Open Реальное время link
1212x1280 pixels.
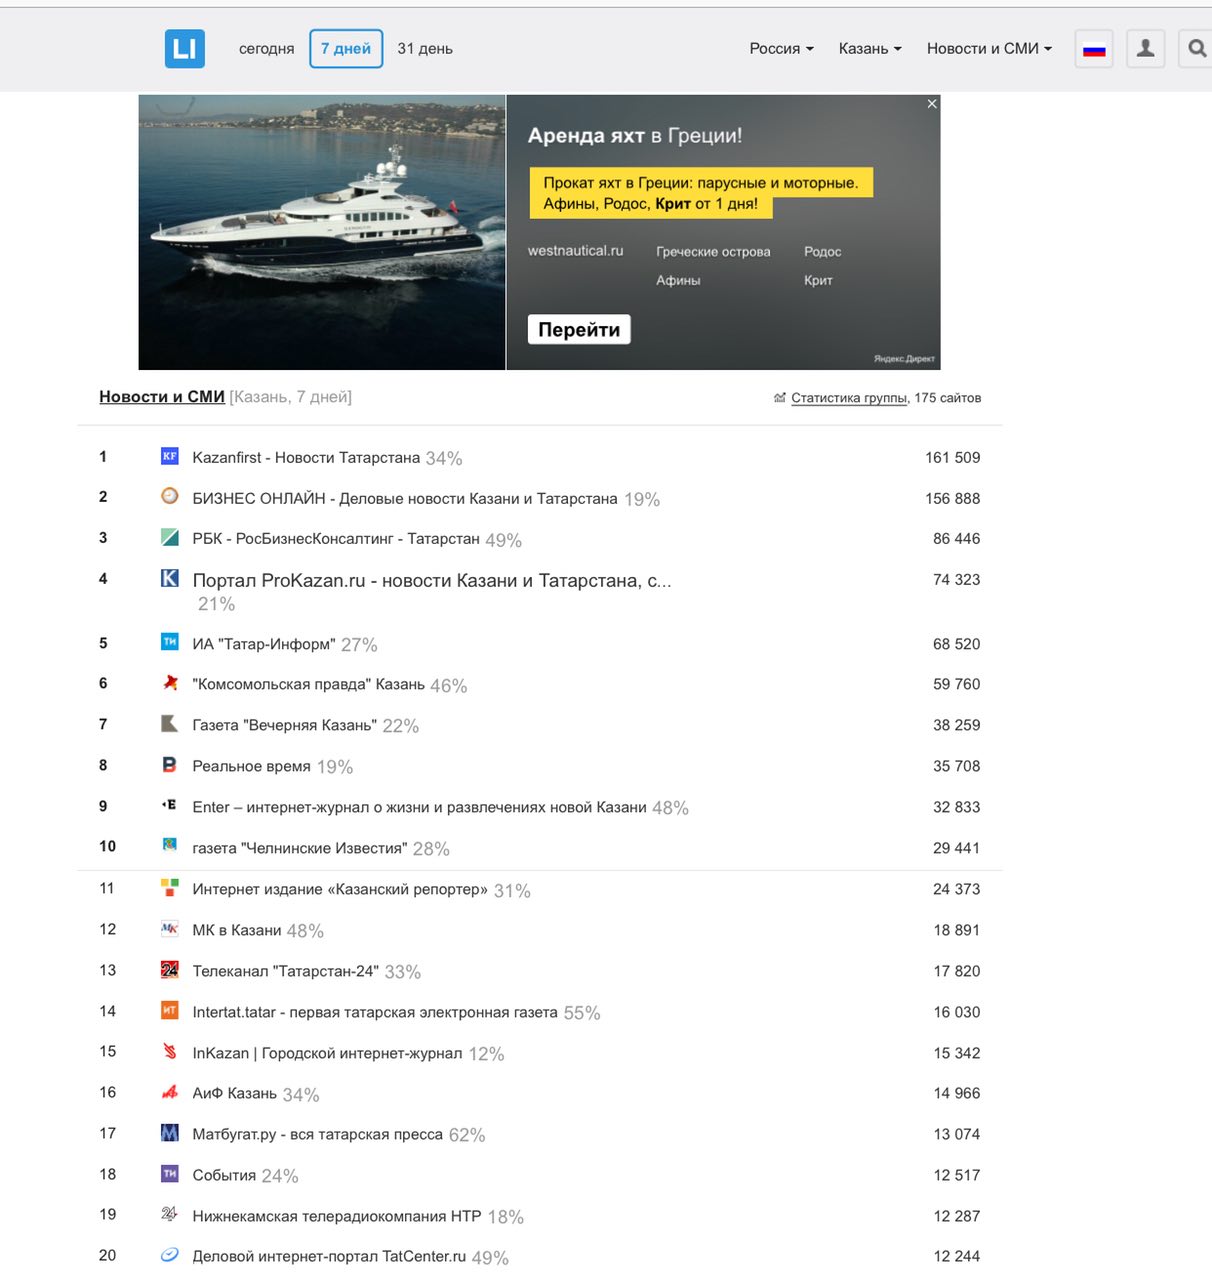tap(252, 766)
